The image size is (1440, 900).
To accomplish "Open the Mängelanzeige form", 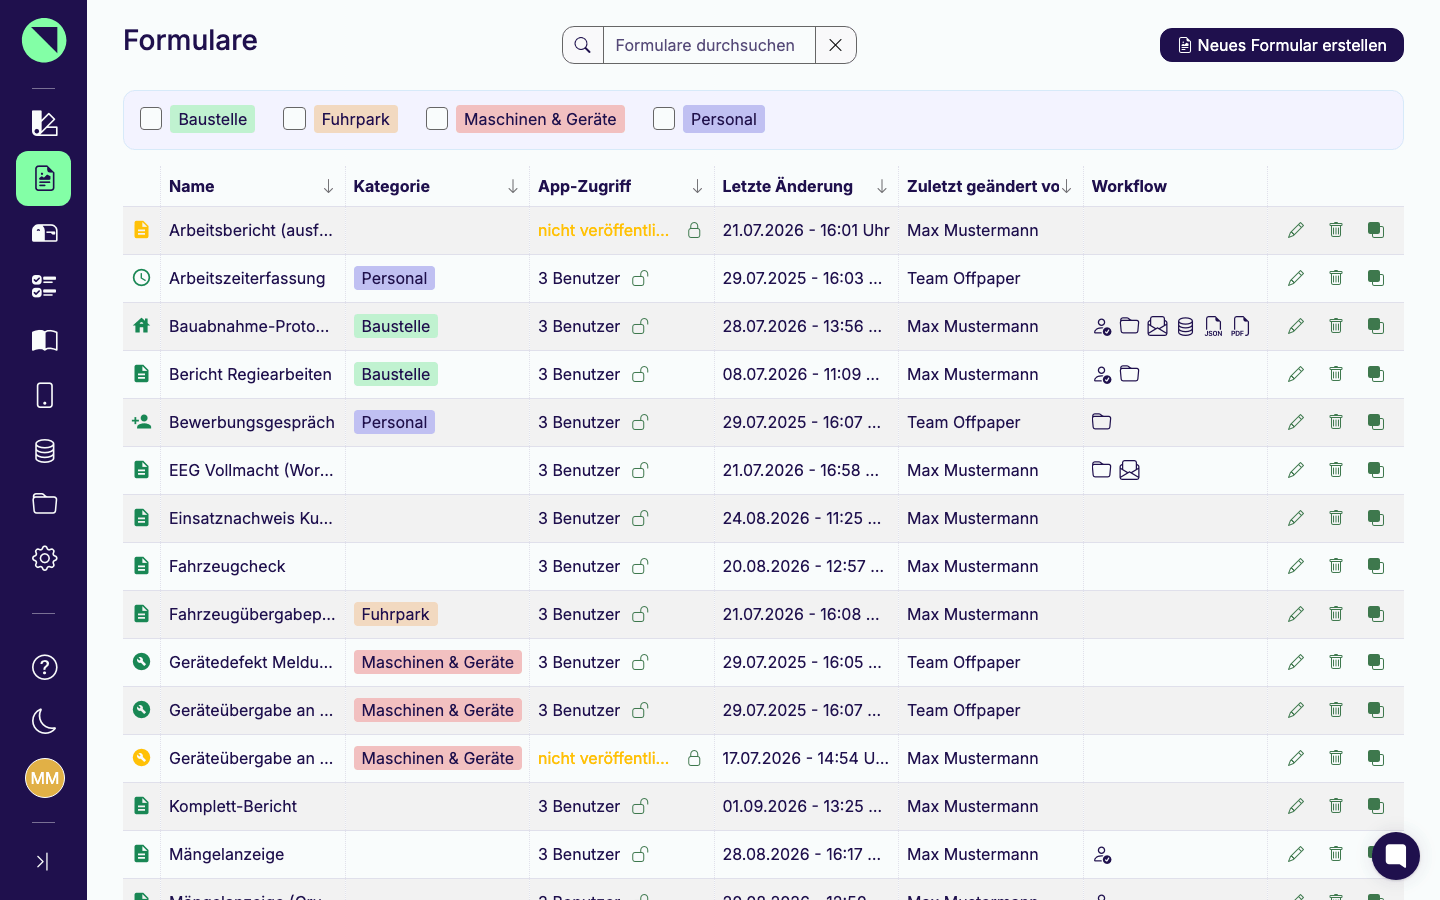I will coord(227,854).
